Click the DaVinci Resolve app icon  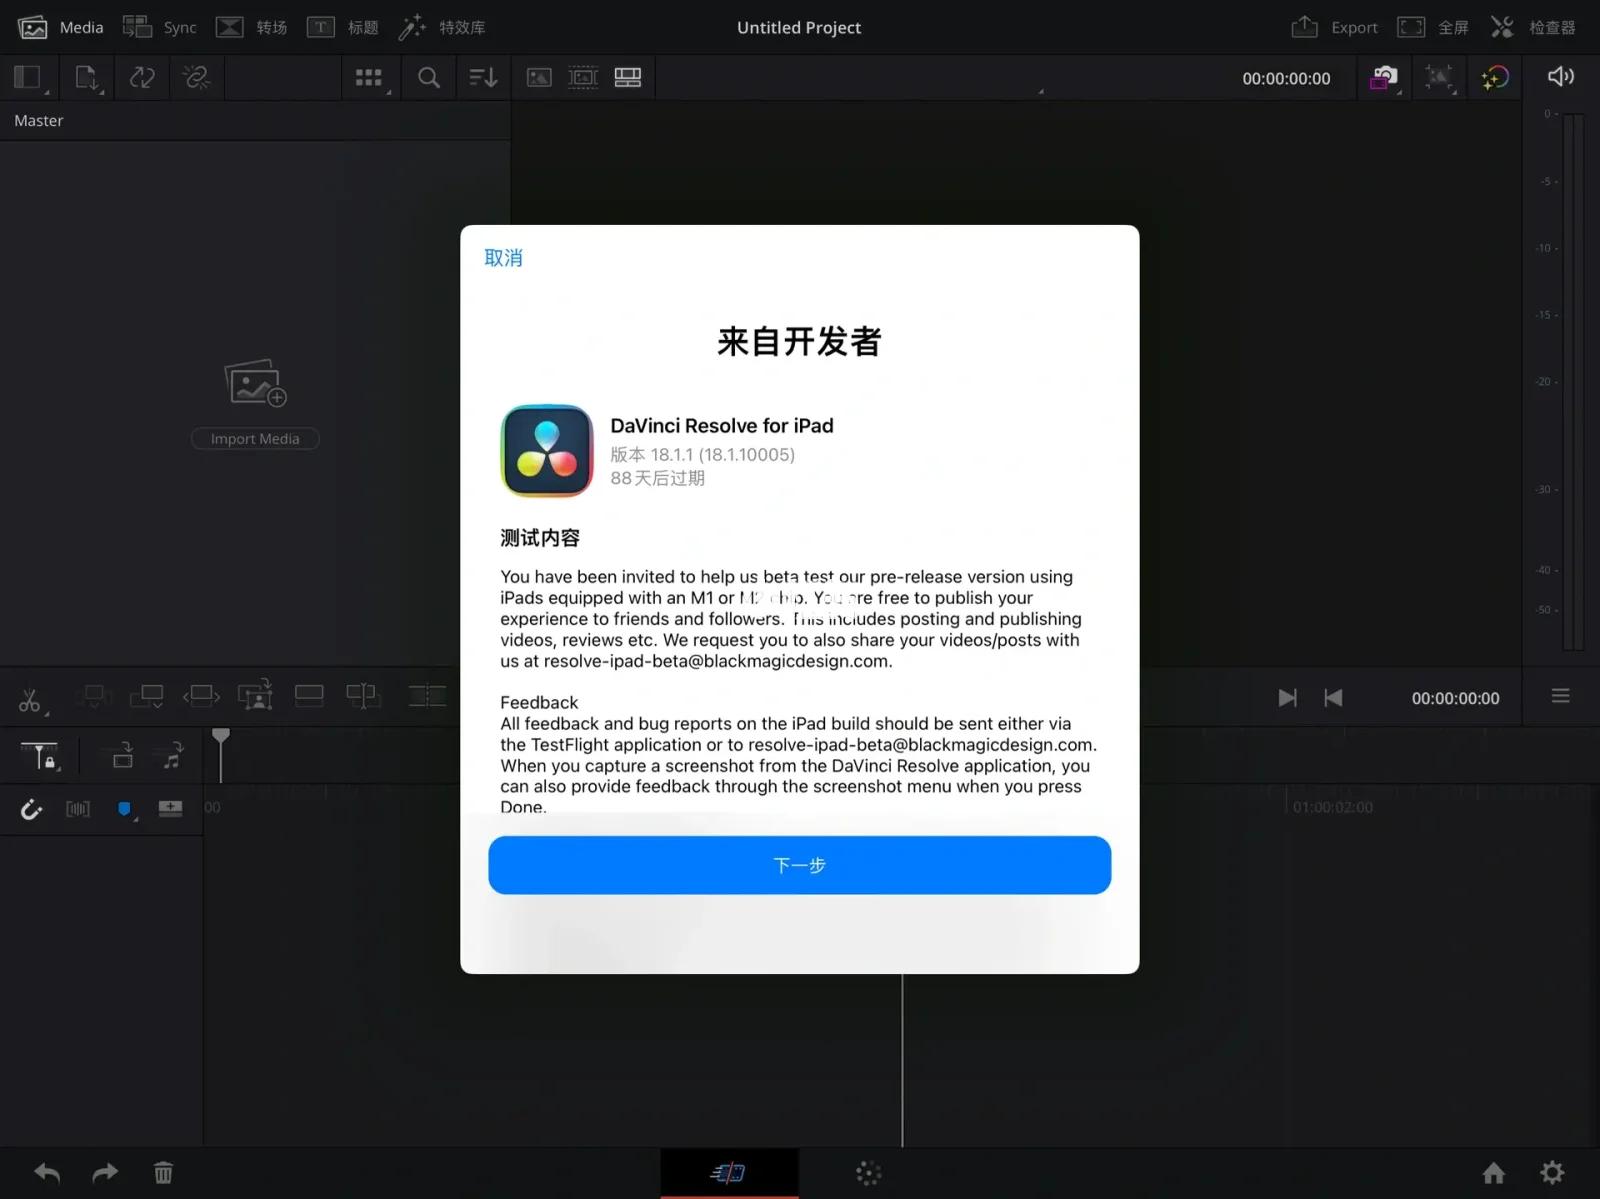click(x=547, y=451)
